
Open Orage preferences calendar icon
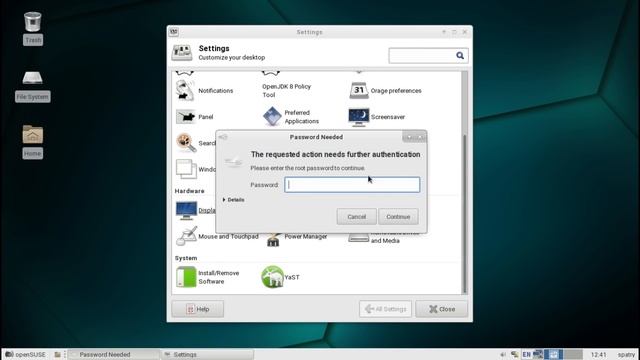click(x=358, y=90)
